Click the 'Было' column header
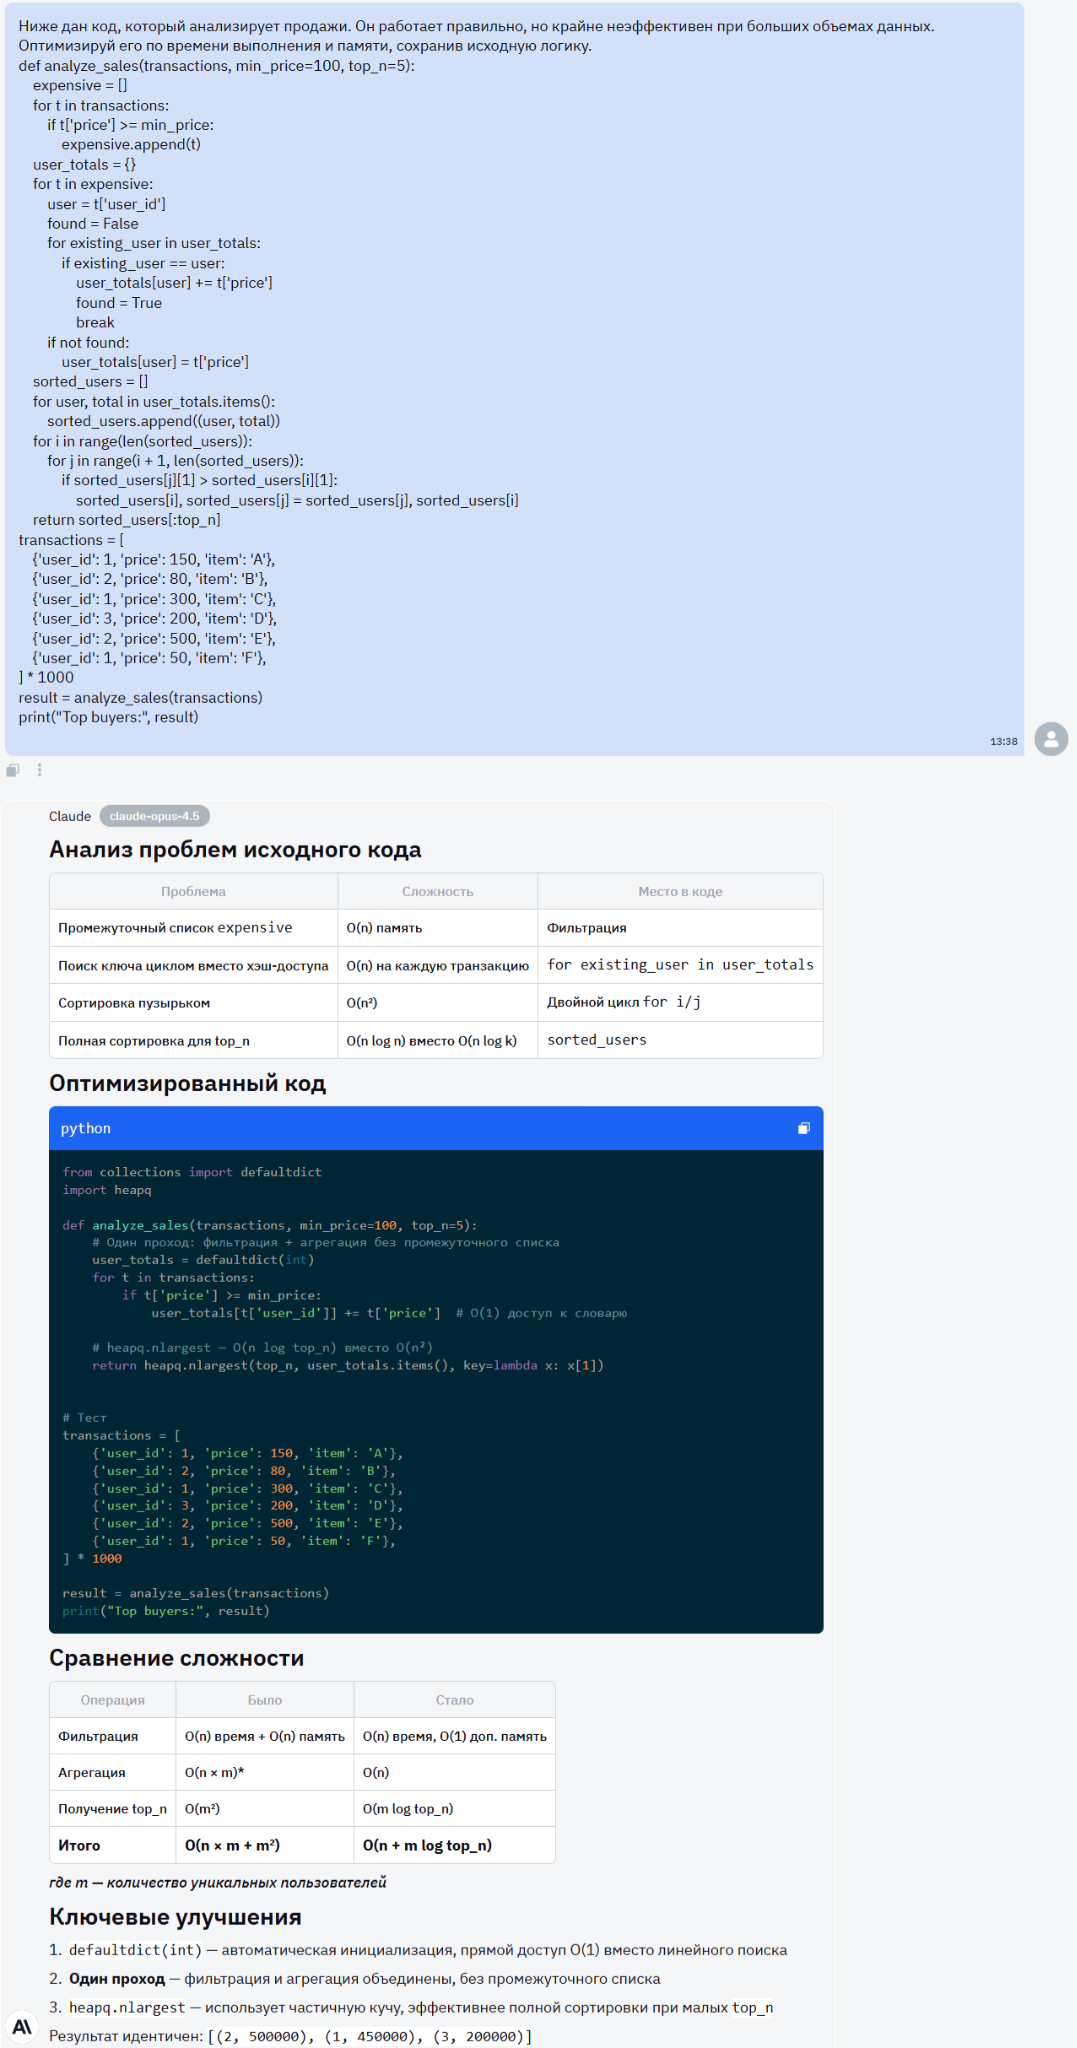This screenshot has width=1077, height=2048. [265, 1700]
